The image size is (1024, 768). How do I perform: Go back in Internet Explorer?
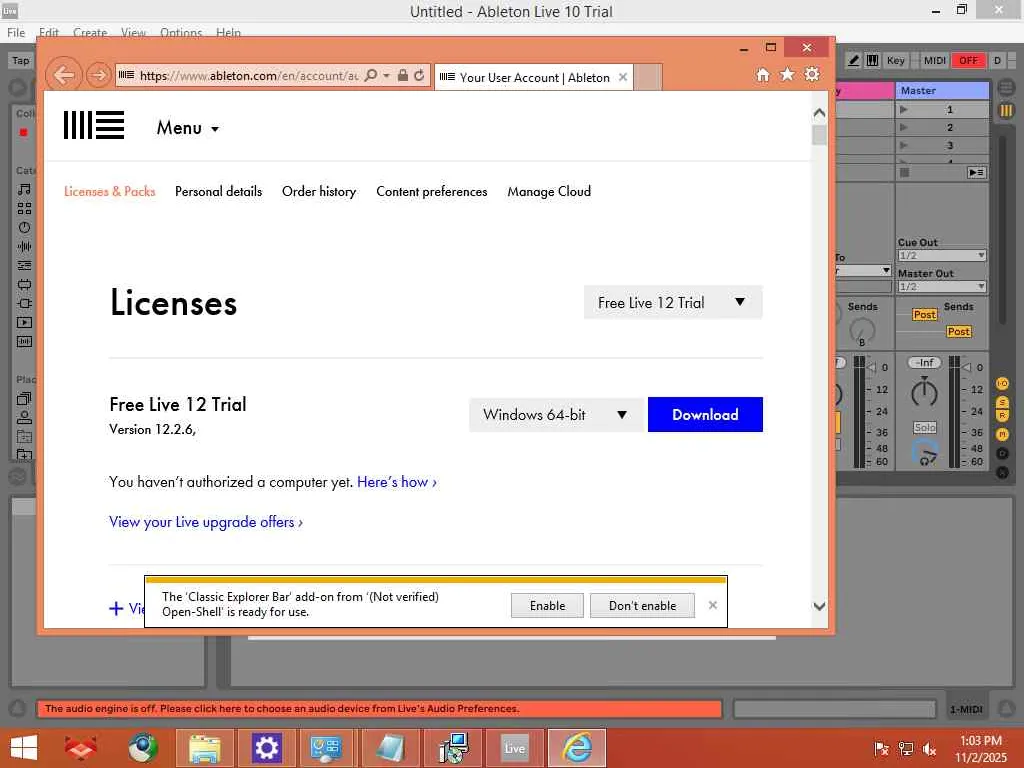coord(63,75)
